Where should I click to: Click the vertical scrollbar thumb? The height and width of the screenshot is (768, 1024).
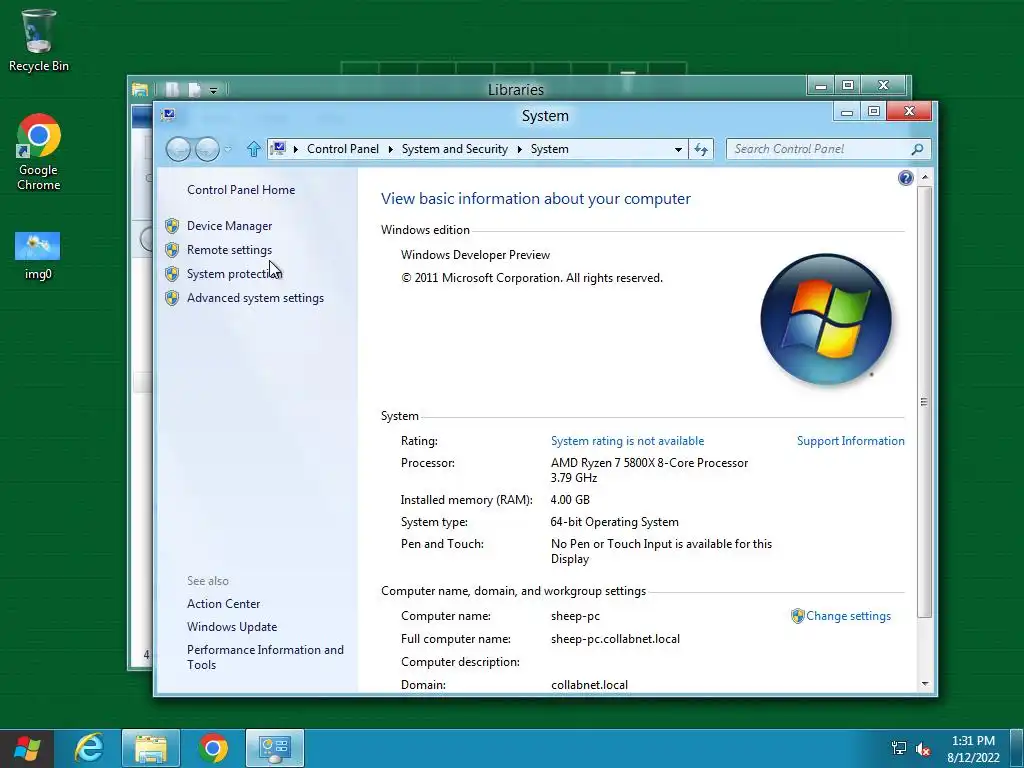(x=925, y=402)
